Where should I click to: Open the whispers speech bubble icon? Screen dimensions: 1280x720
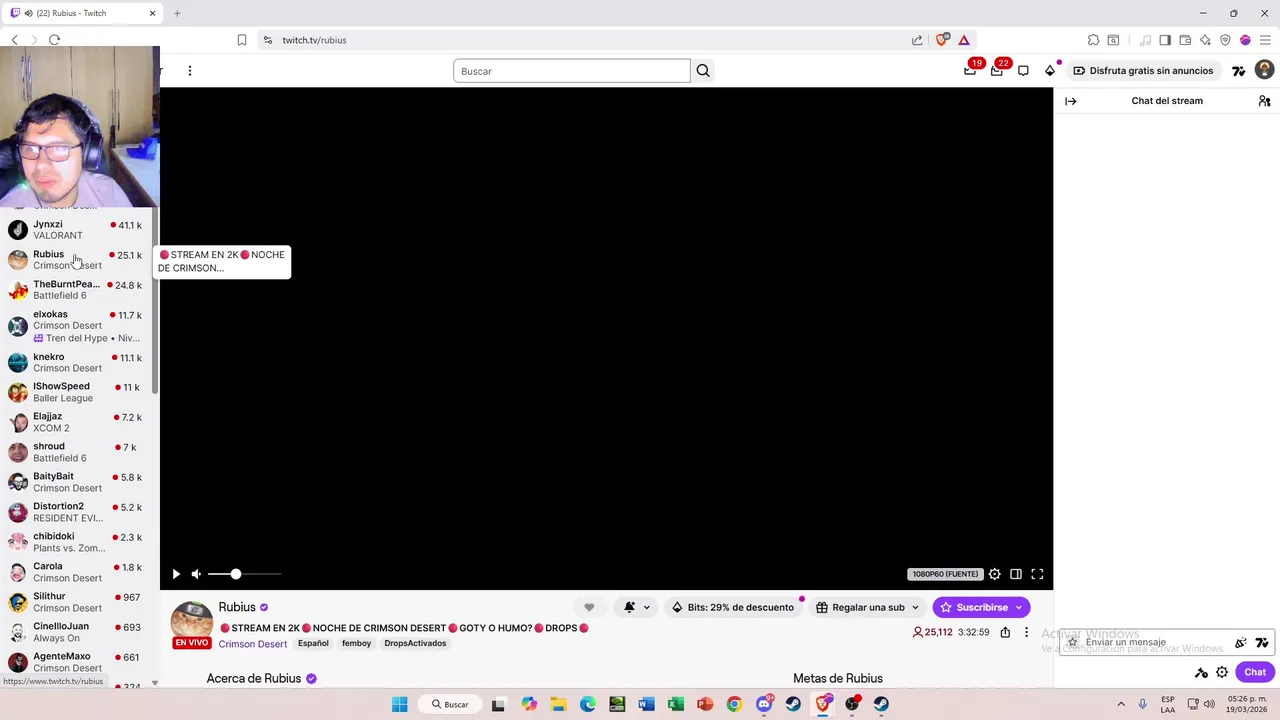(1023, 71)
